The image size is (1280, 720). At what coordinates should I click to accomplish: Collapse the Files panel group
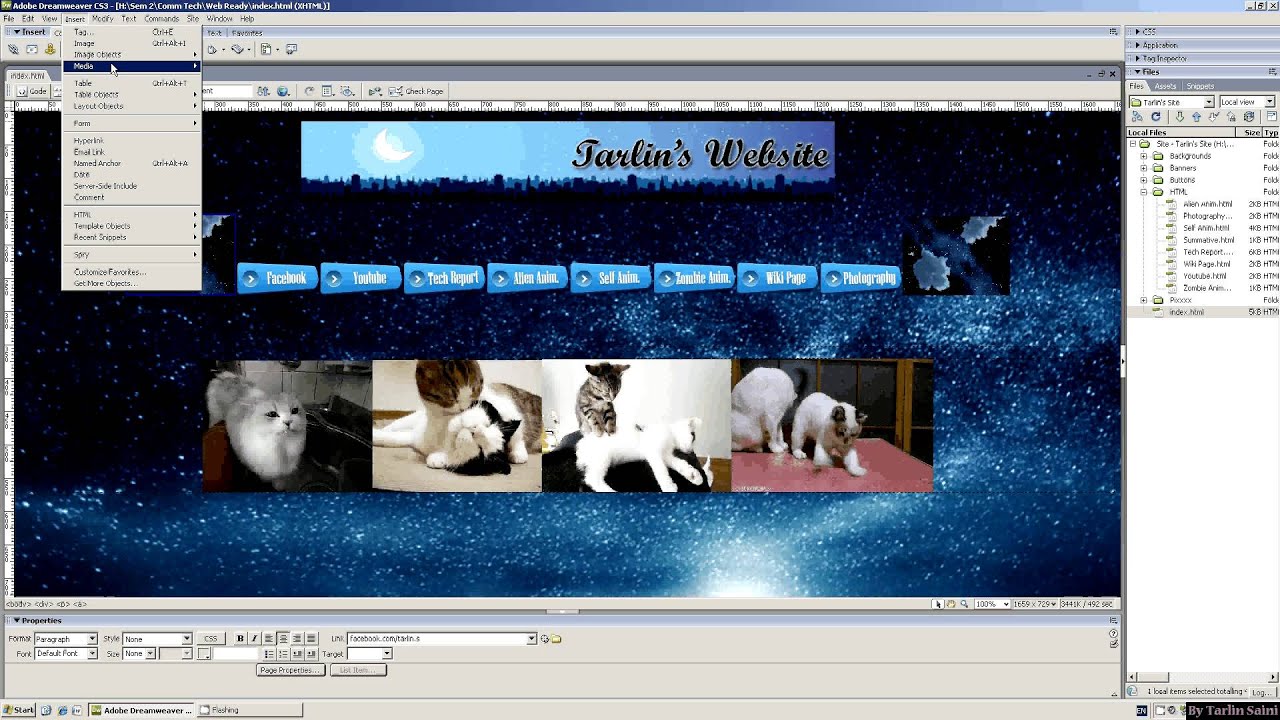(1138, 72)
